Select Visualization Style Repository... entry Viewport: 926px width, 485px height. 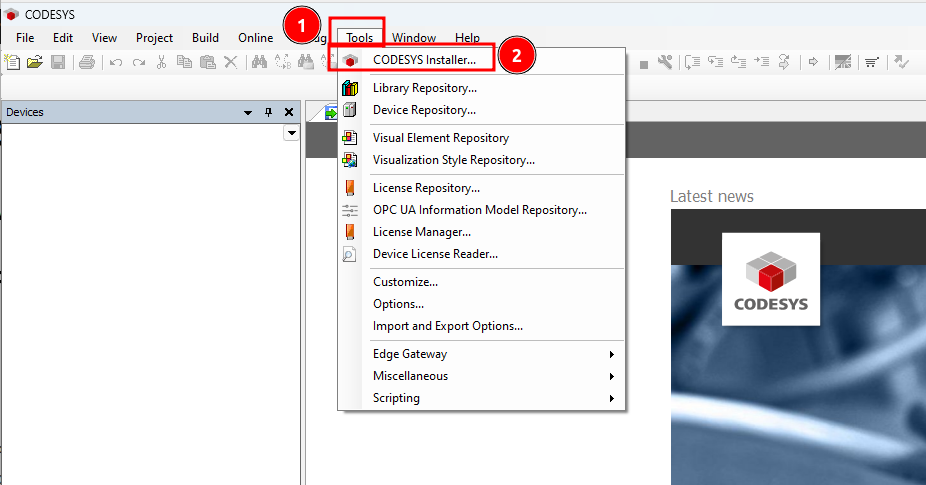482,160
